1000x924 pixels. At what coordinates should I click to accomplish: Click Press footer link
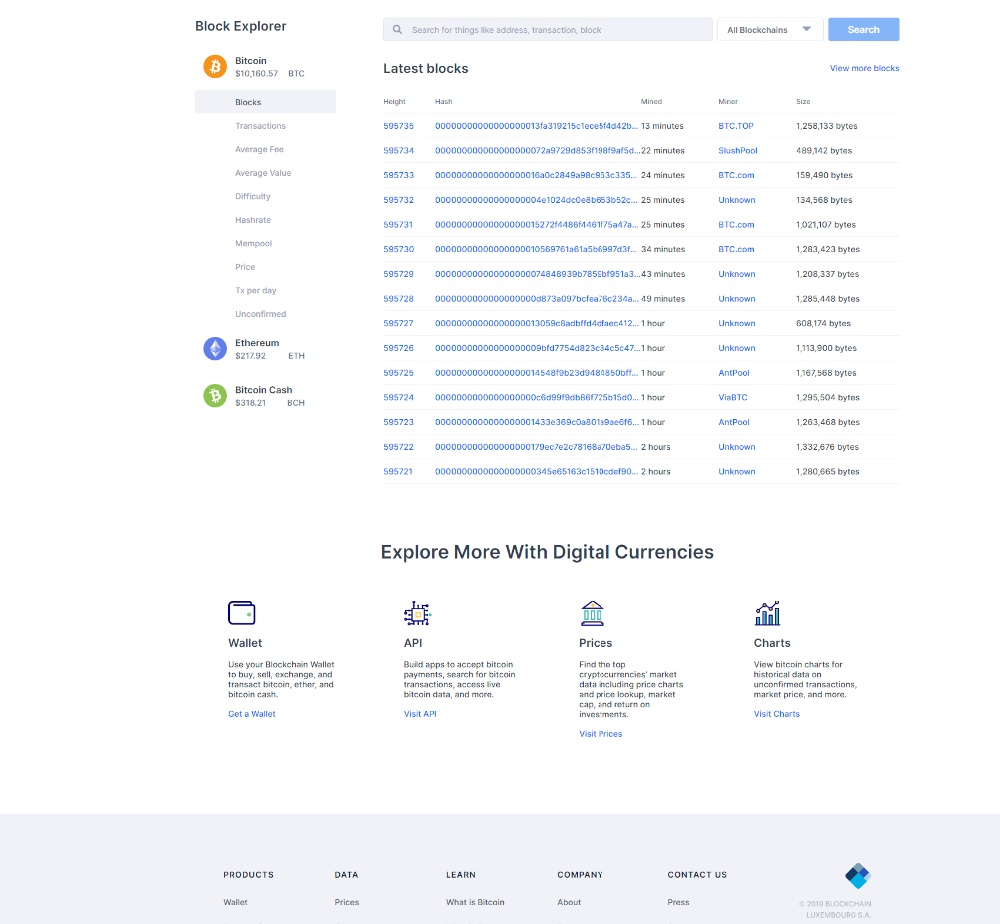(678, 902)
